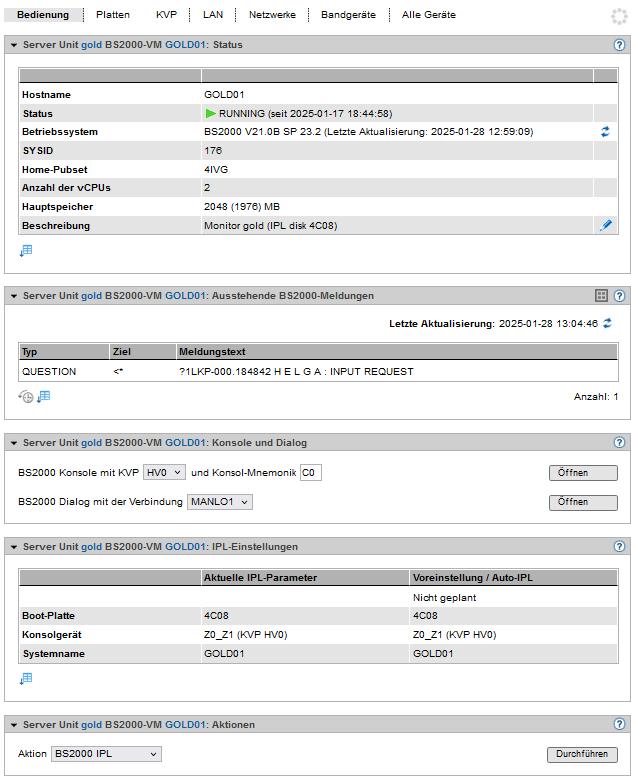
Task: Click Durchführen to execute the action
Action: [x=582, y=755]
